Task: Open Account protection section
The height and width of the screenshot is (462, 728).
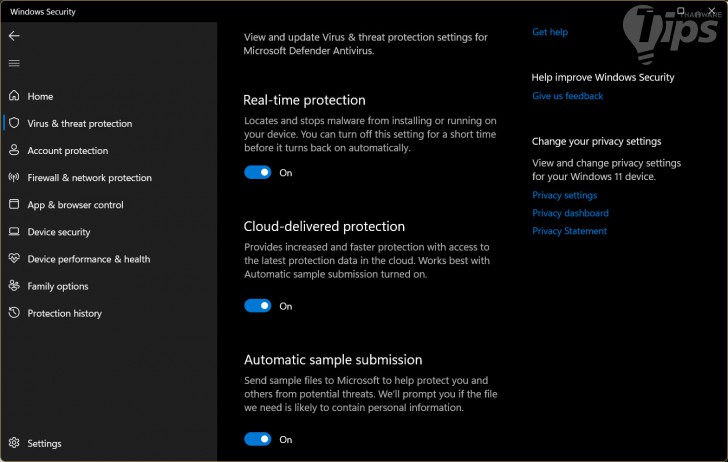Action: (68, 150)
